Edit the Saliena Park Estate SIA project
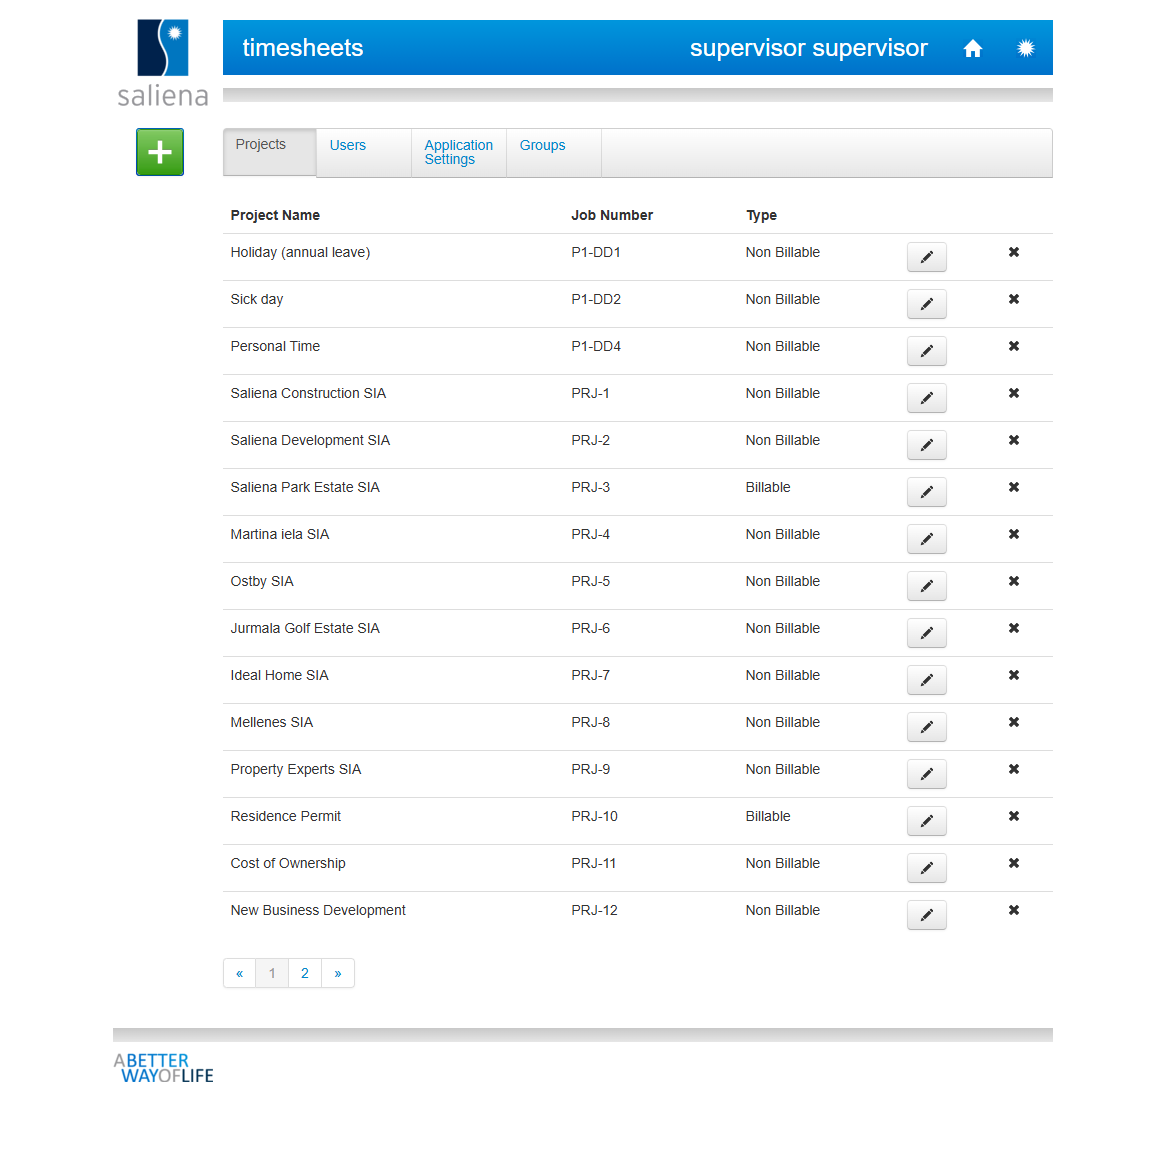The height and width of the screenshot is (1165, 1165). point(926,492)
